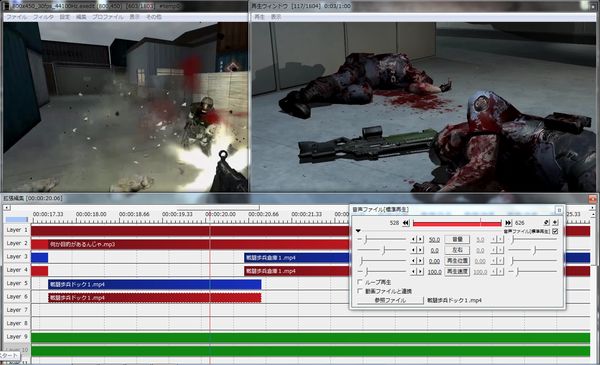Enable the 動画ファイルと連携 checkbox
The image size is (600, 365).
360,291
